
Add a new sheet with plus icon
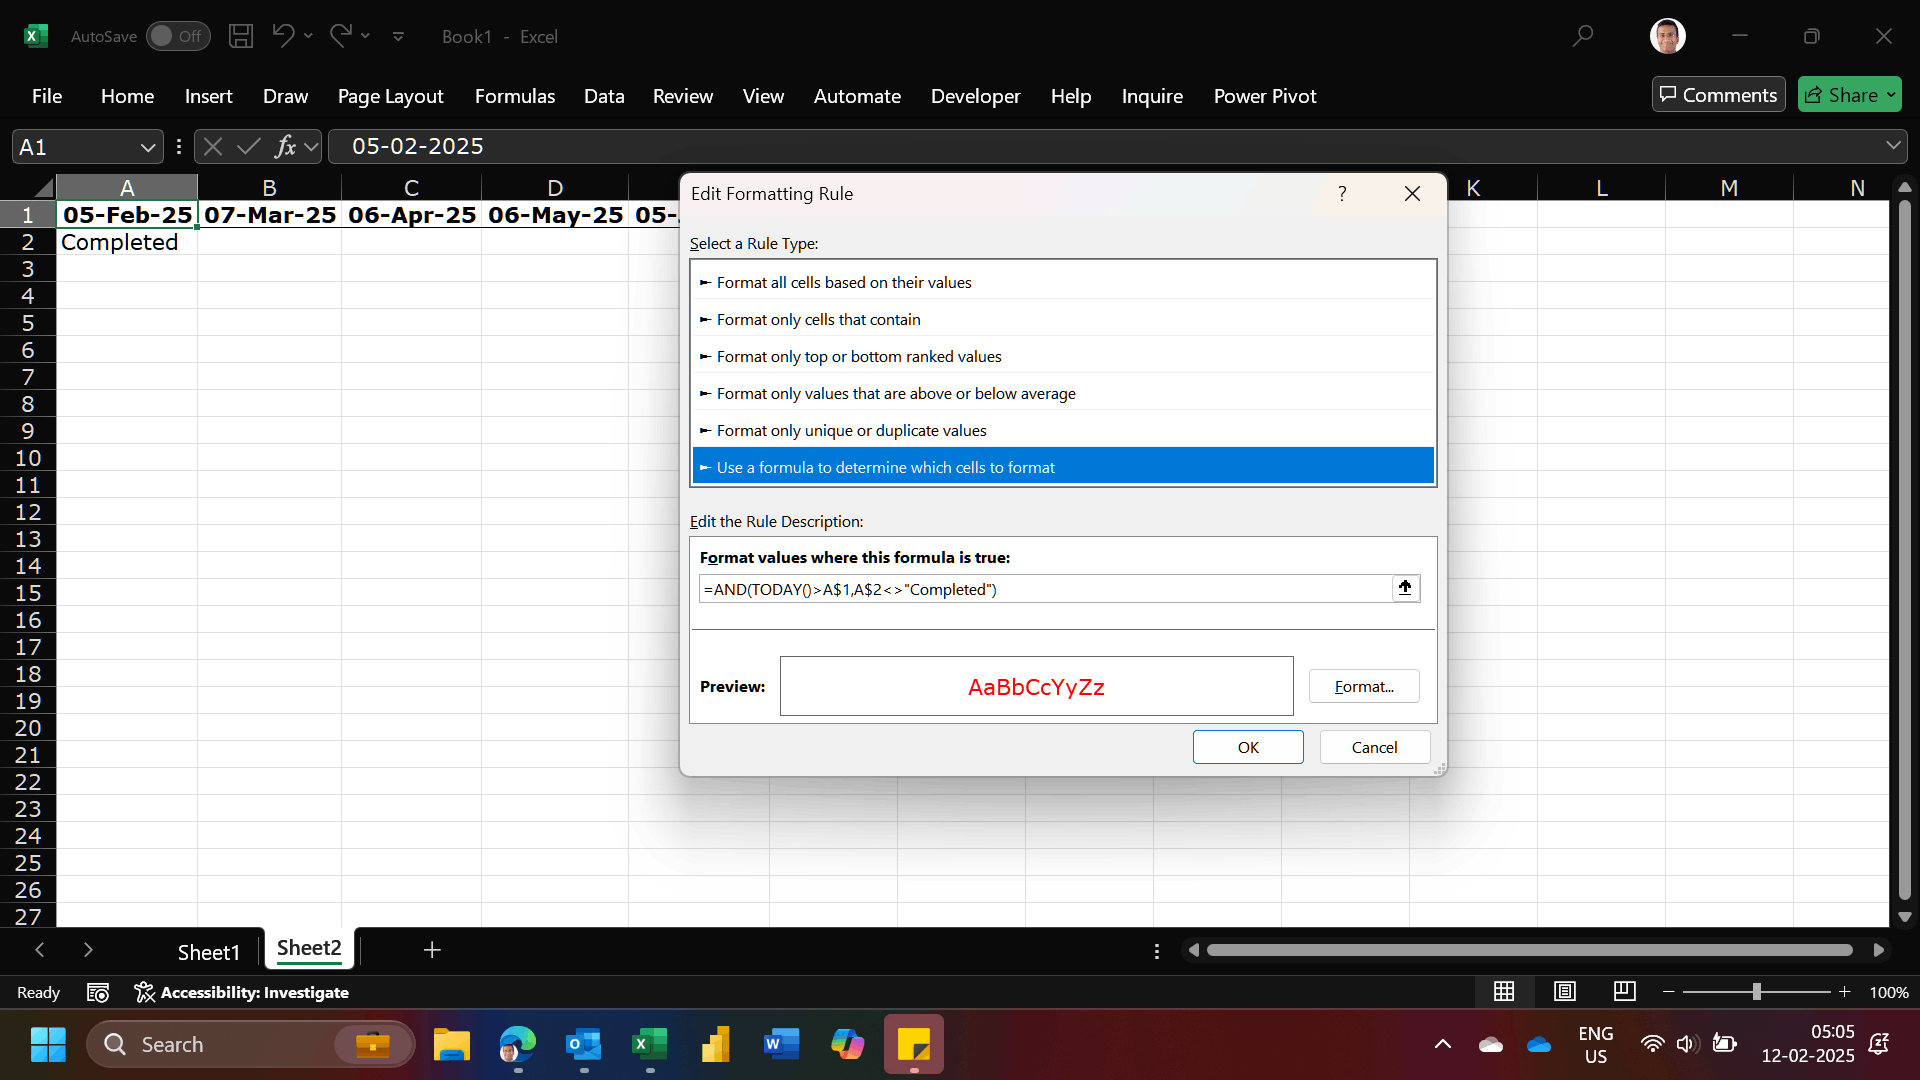pyautogui.click(x=432, y=950)
